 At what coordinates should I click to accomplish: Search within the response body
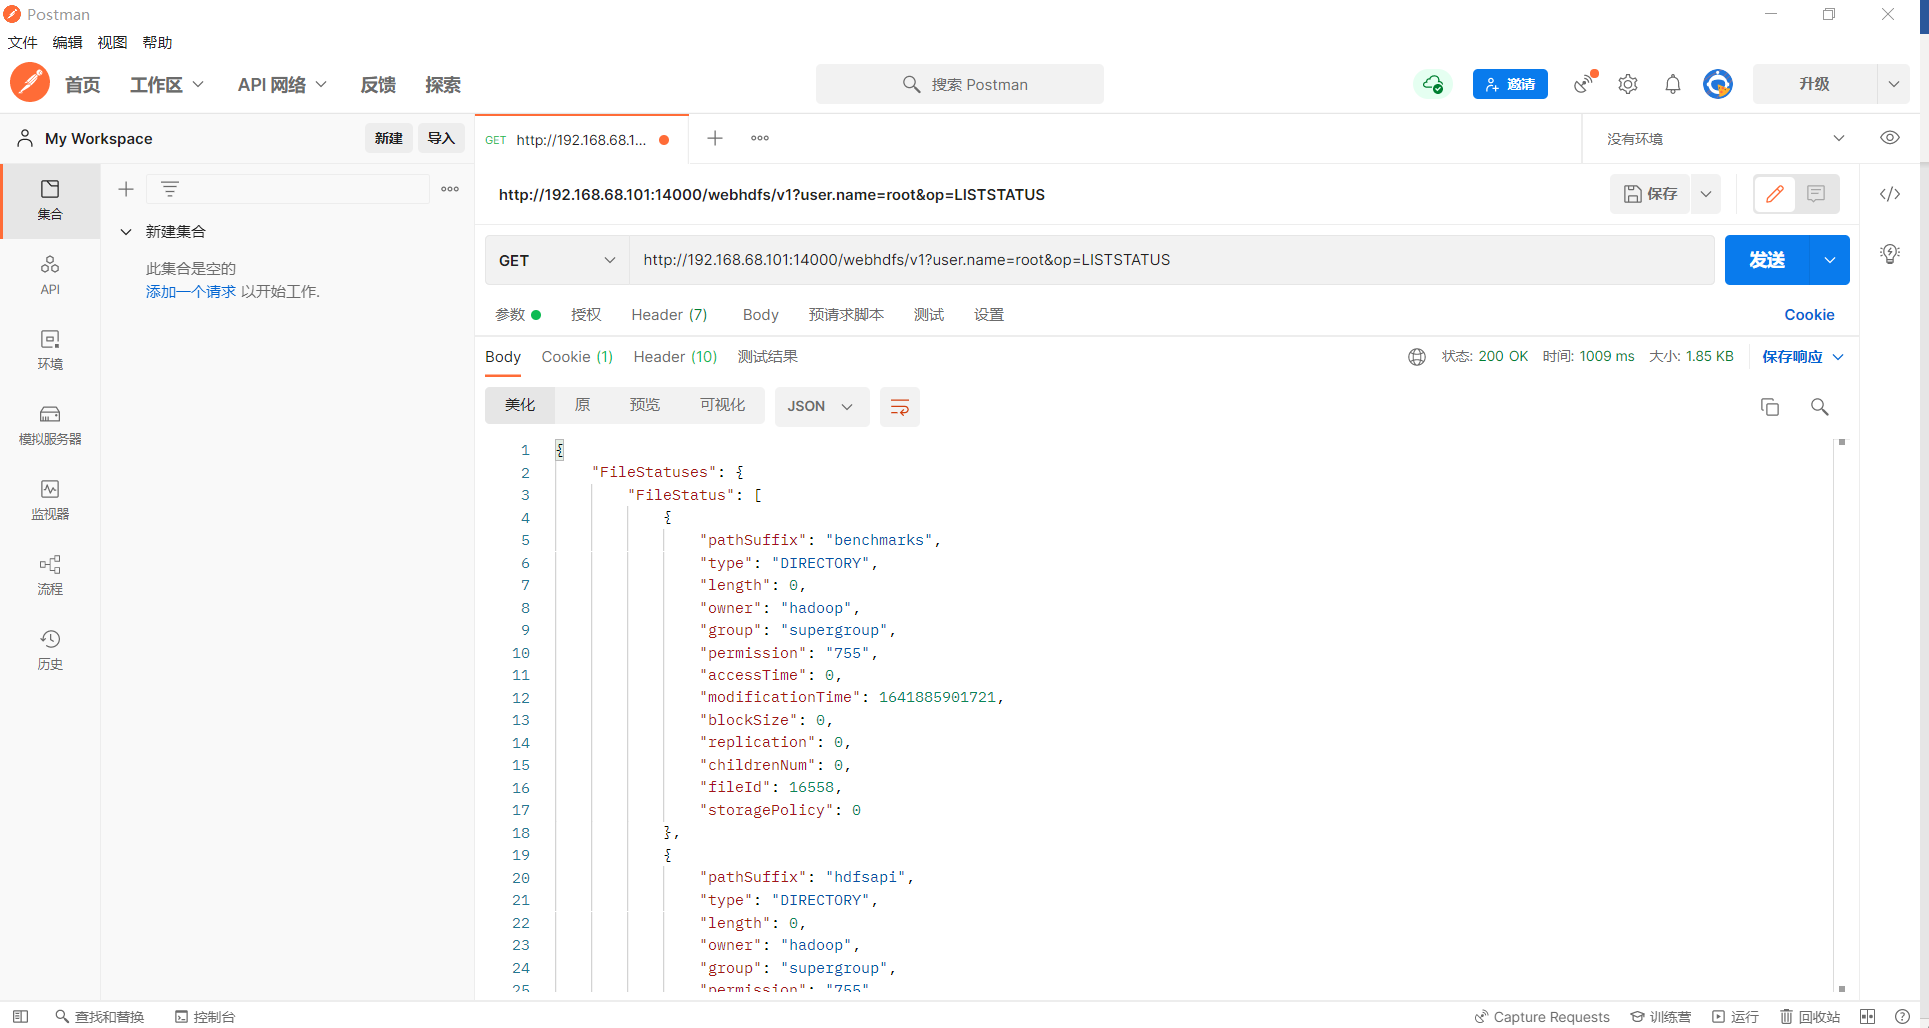tap(1819, 407)
